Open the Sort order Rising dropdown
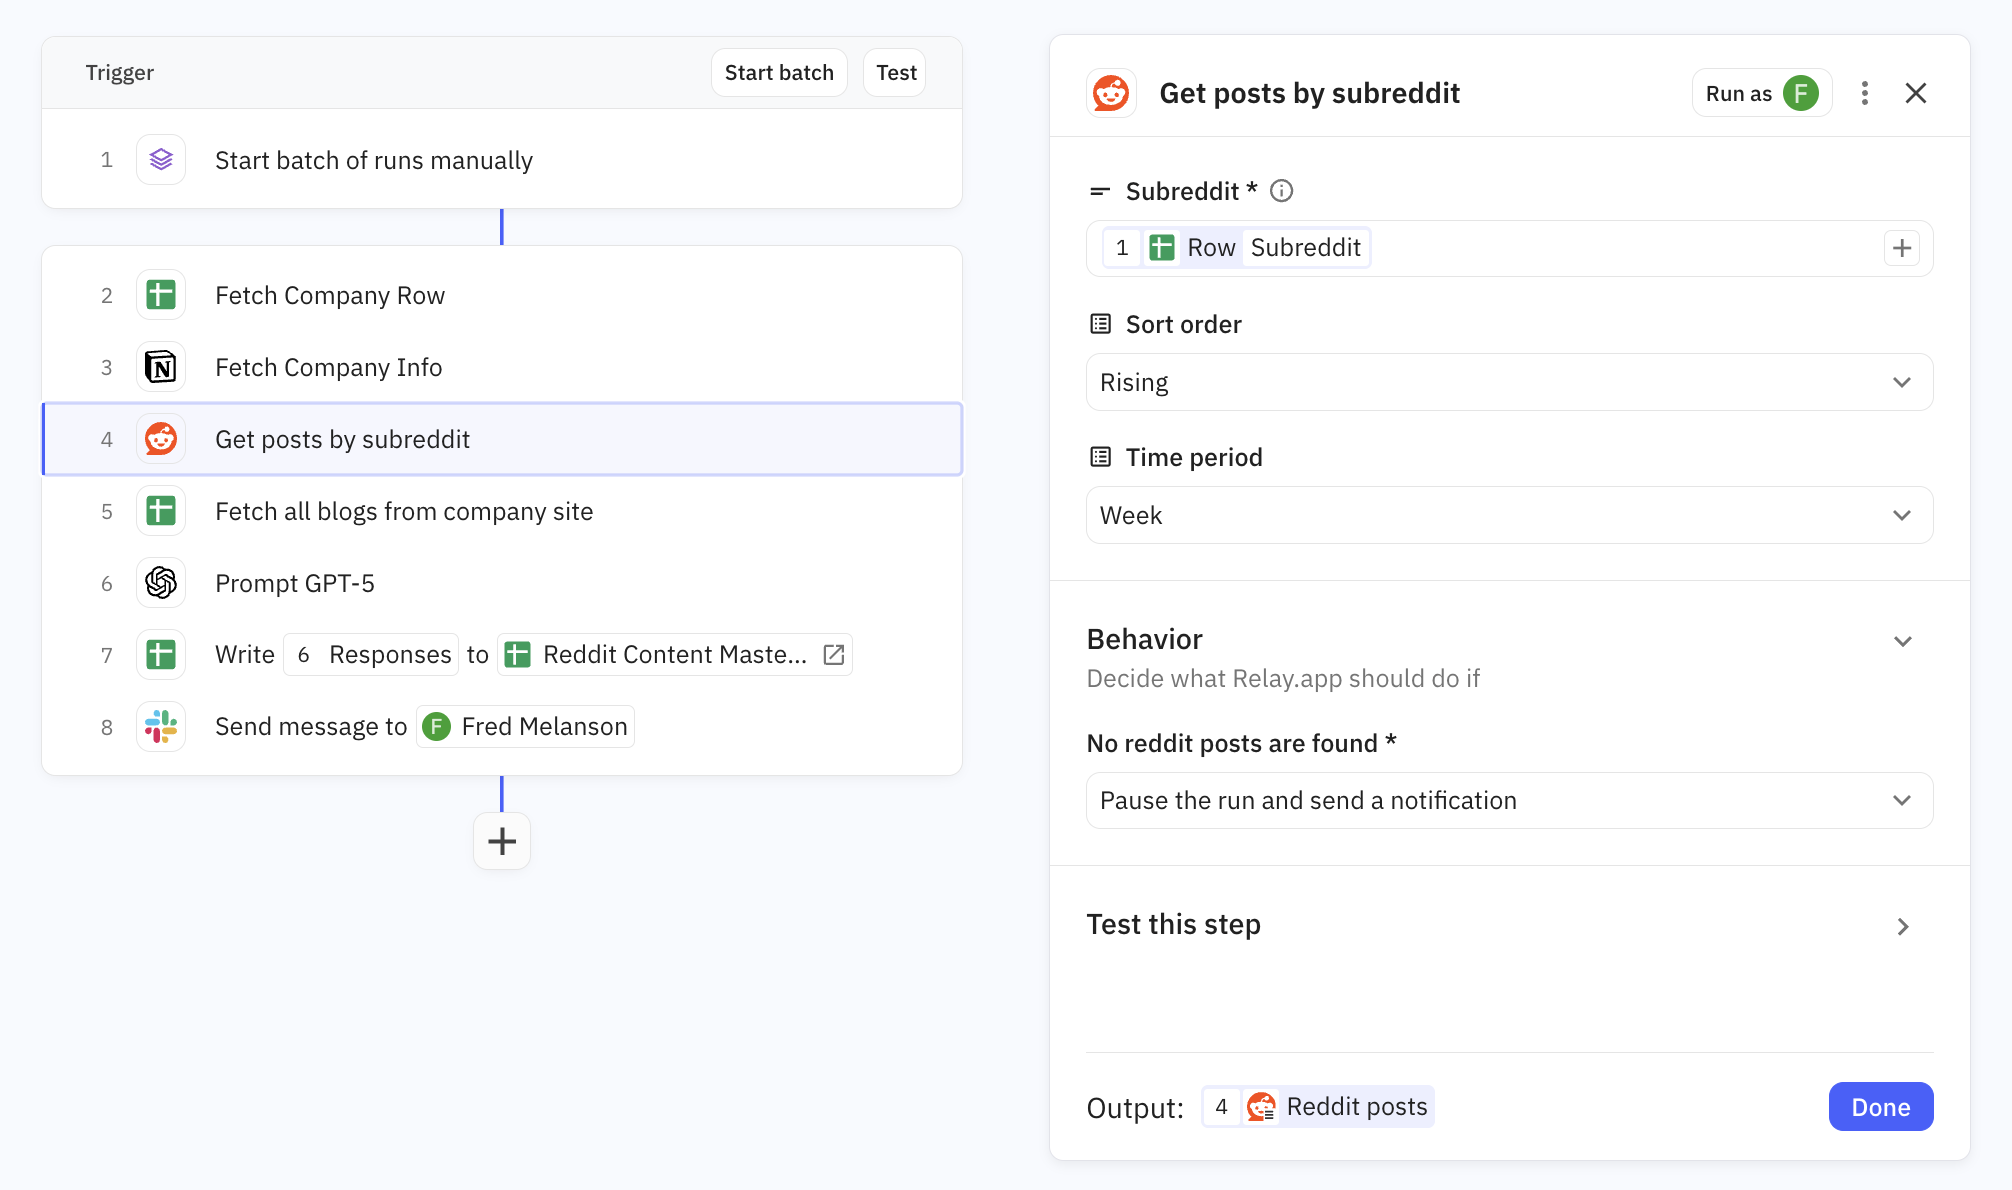This screenshot has height=1190, width=2012. point(1508,382)
